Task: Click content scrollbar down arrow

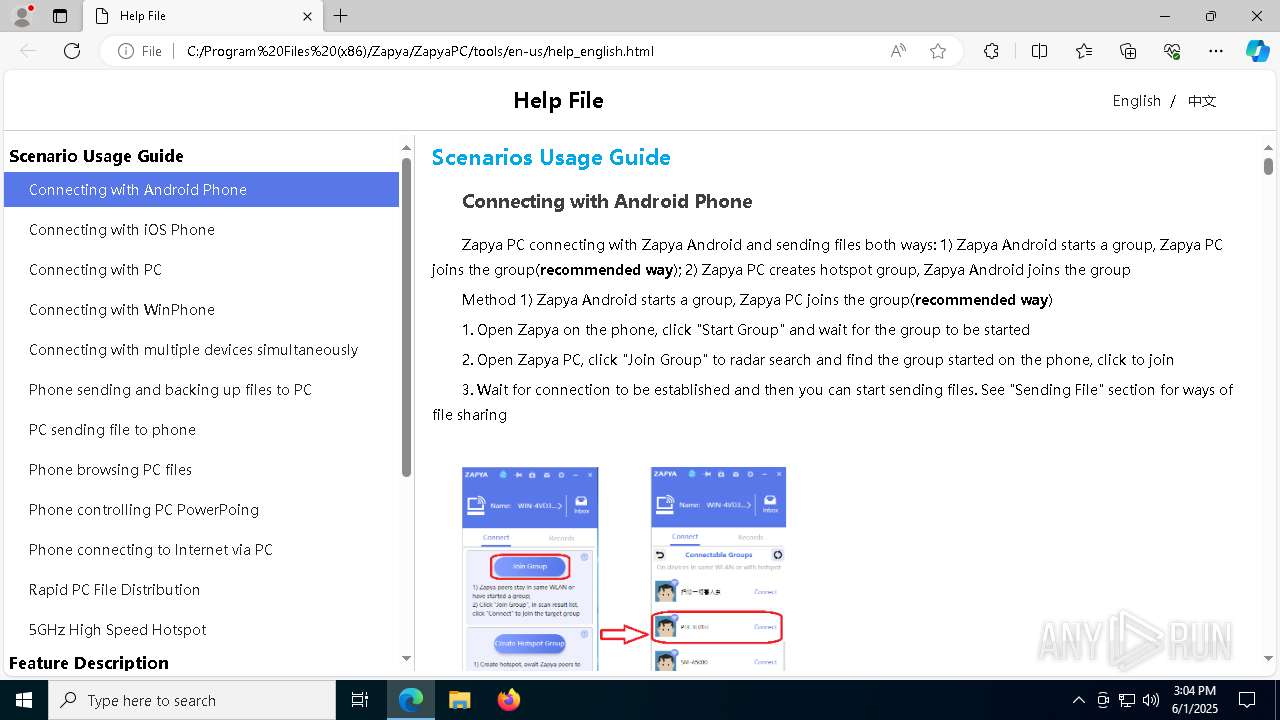Action: click(x=1268, y=658)
